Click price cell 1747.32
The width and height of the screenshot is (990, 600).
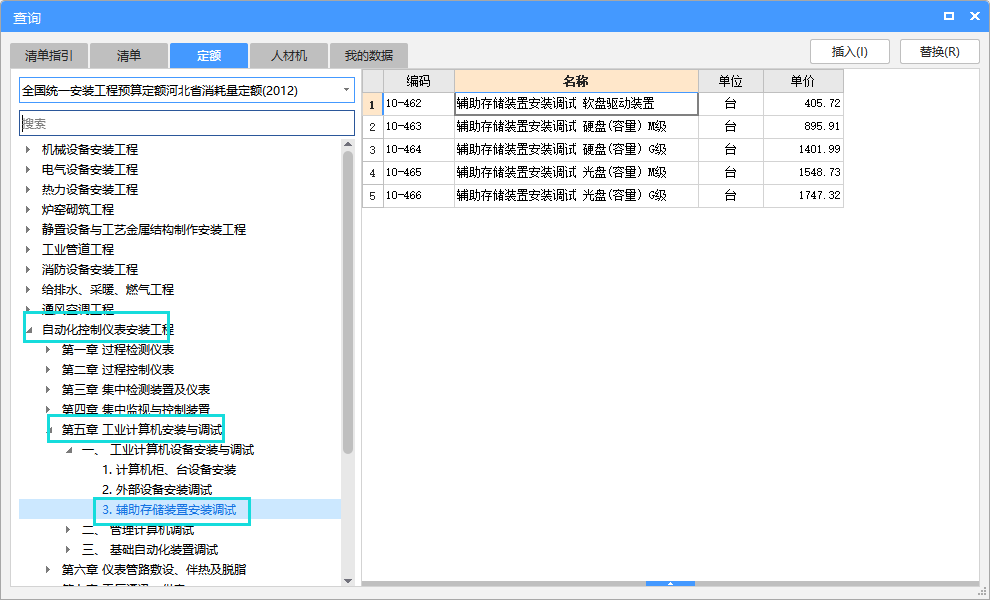click(803, 196)
